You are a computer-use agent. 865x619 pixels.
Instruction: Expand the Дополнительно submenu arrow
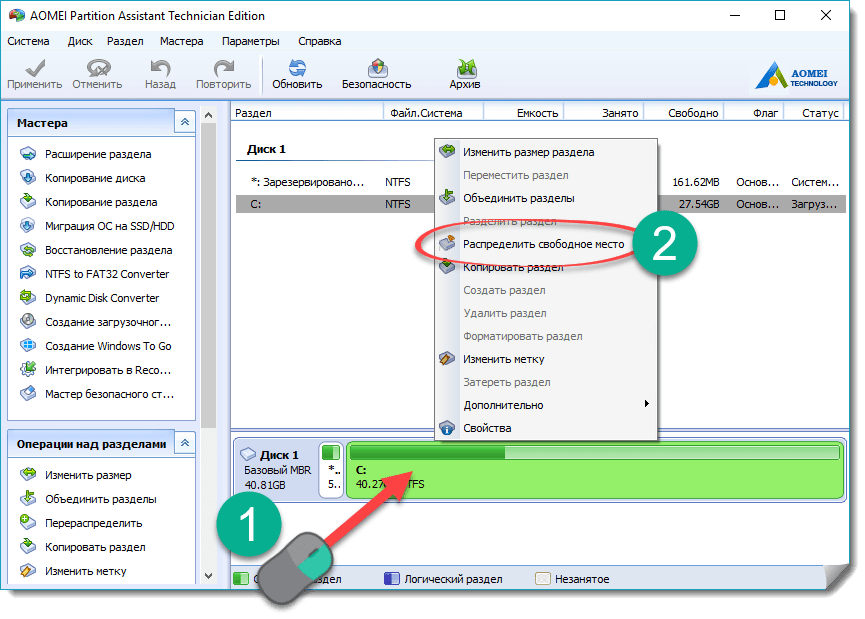[647, 404]
